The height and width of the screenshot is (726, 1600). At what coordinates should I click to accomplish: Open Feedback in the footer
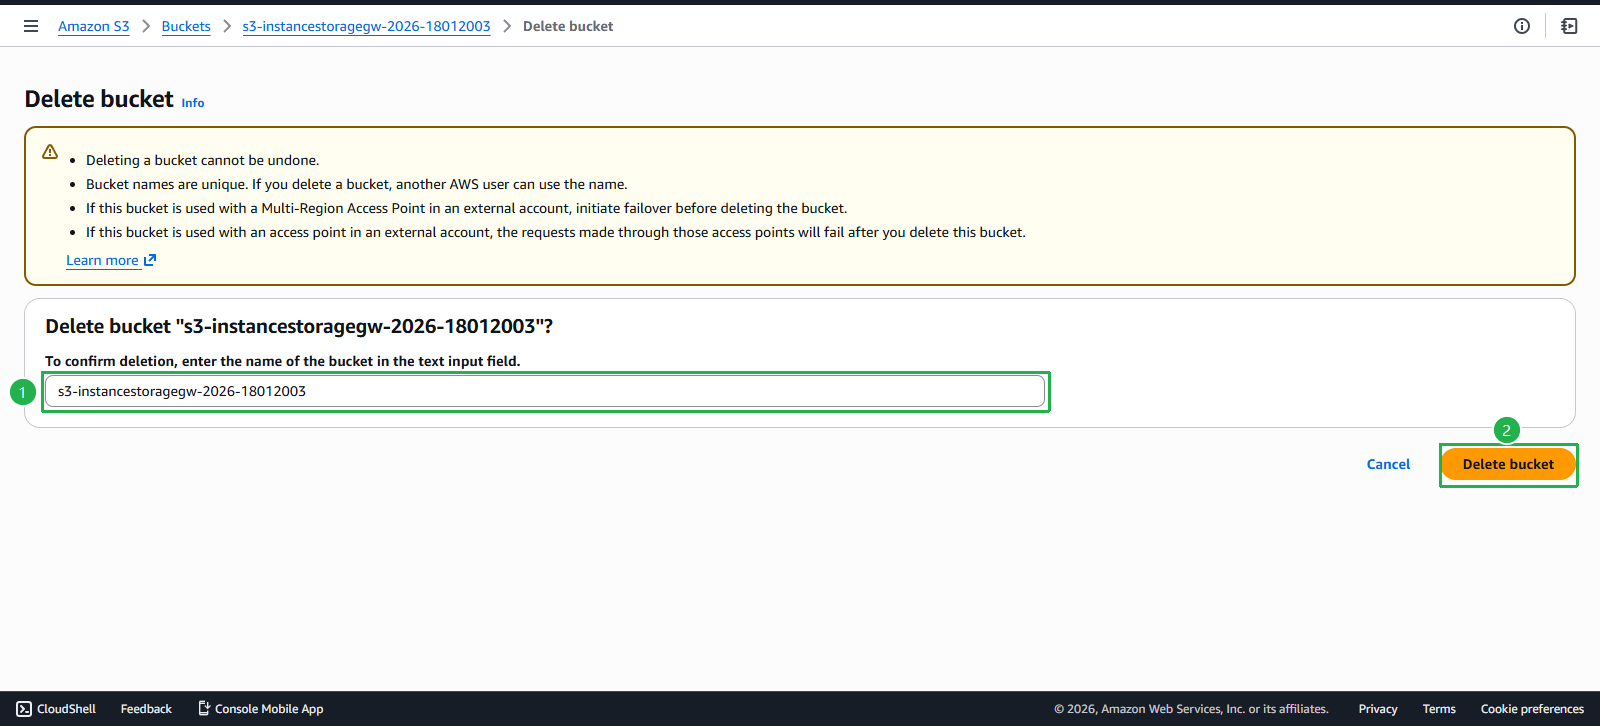[x=146, y=709]
